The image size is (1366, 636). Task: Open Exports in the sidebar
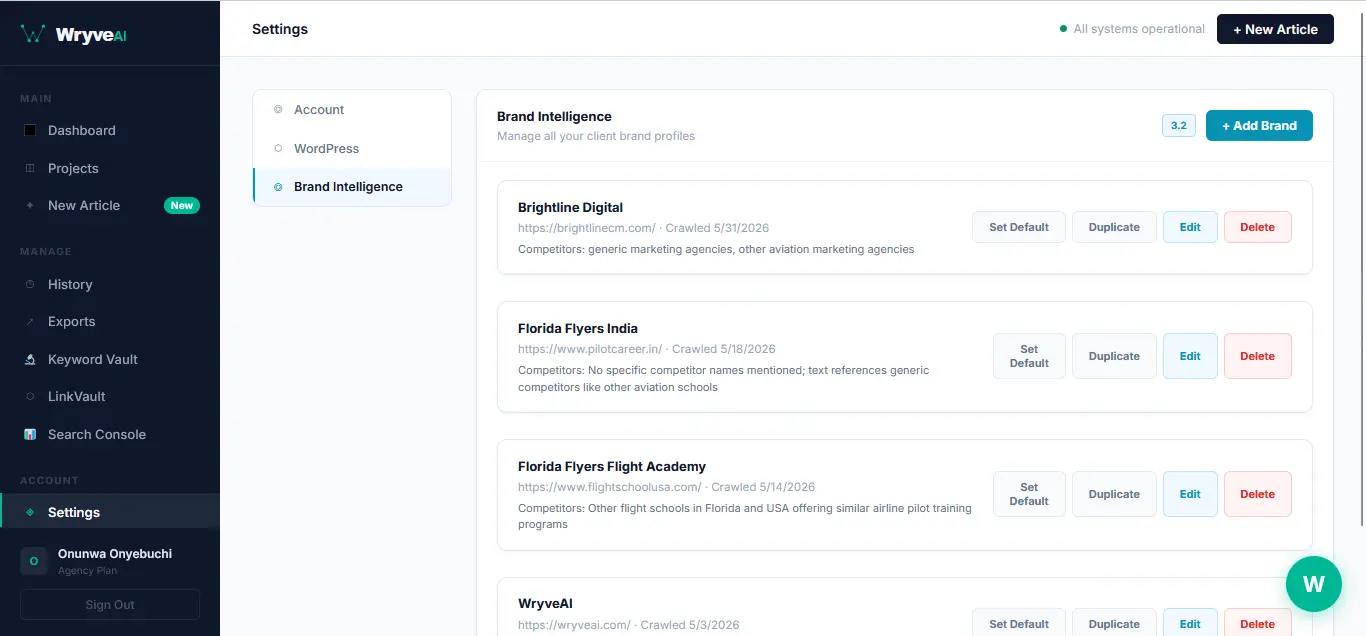click(110, 322)
